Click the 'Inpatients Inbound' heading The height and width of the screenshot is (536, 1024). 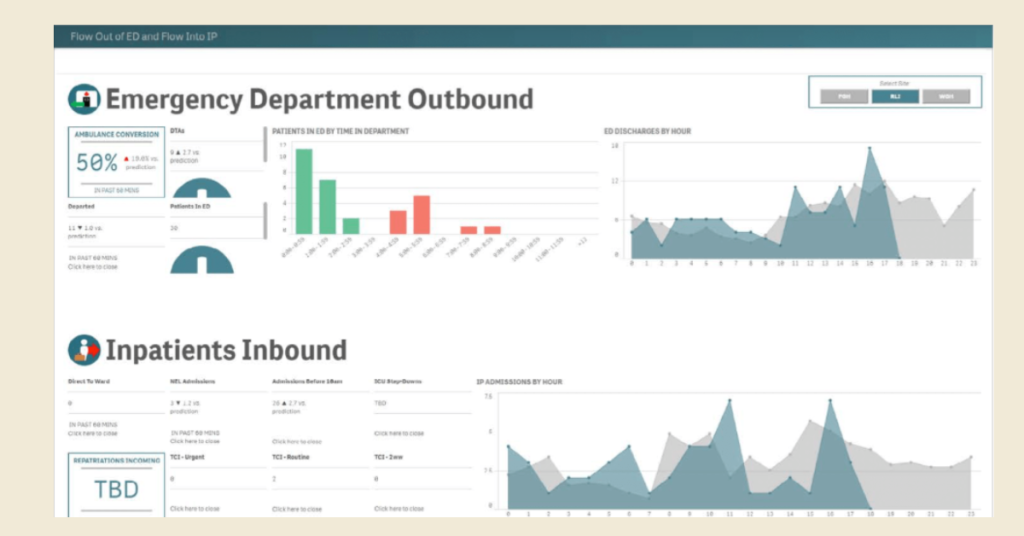point(226,351)
